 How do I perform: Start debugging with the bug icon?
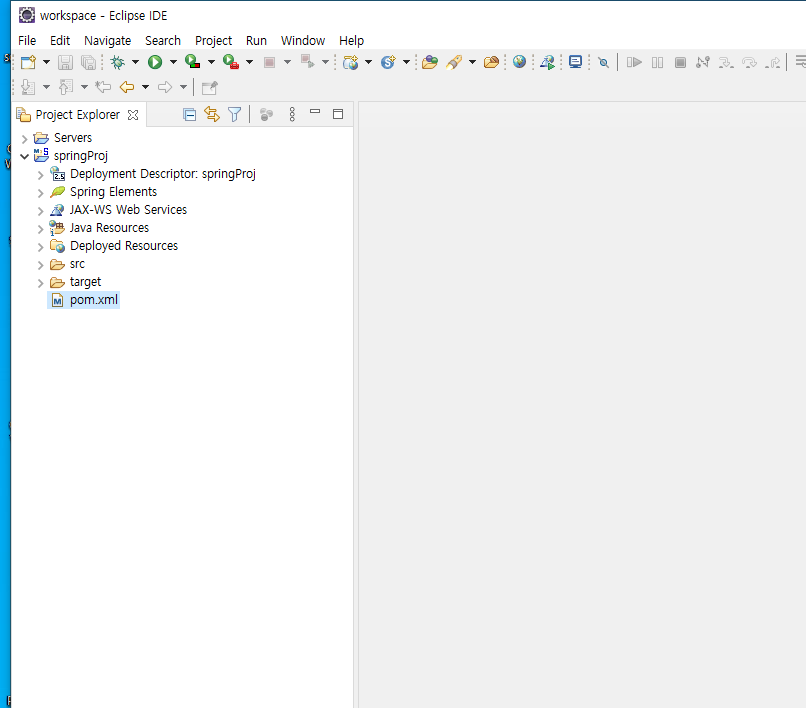tap(118, 62)
